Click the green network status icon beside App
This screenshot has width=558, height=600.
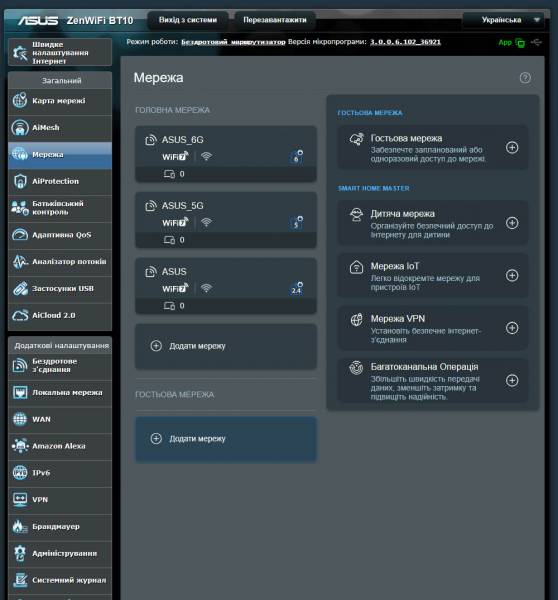520,43
